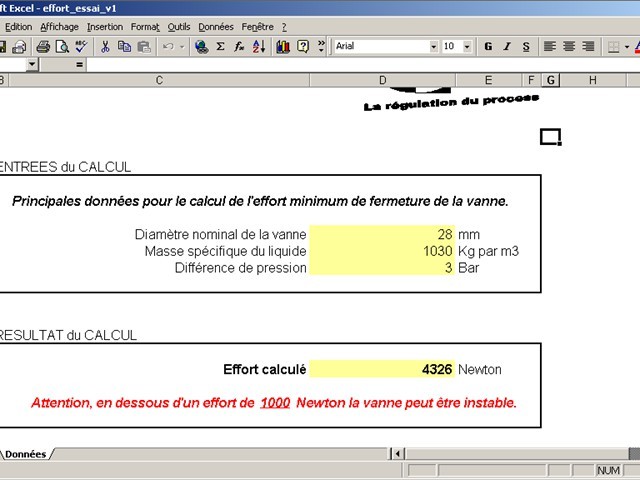Toggle bold formatting with the G button
640x480 pixels.
(x=488, y=47)
